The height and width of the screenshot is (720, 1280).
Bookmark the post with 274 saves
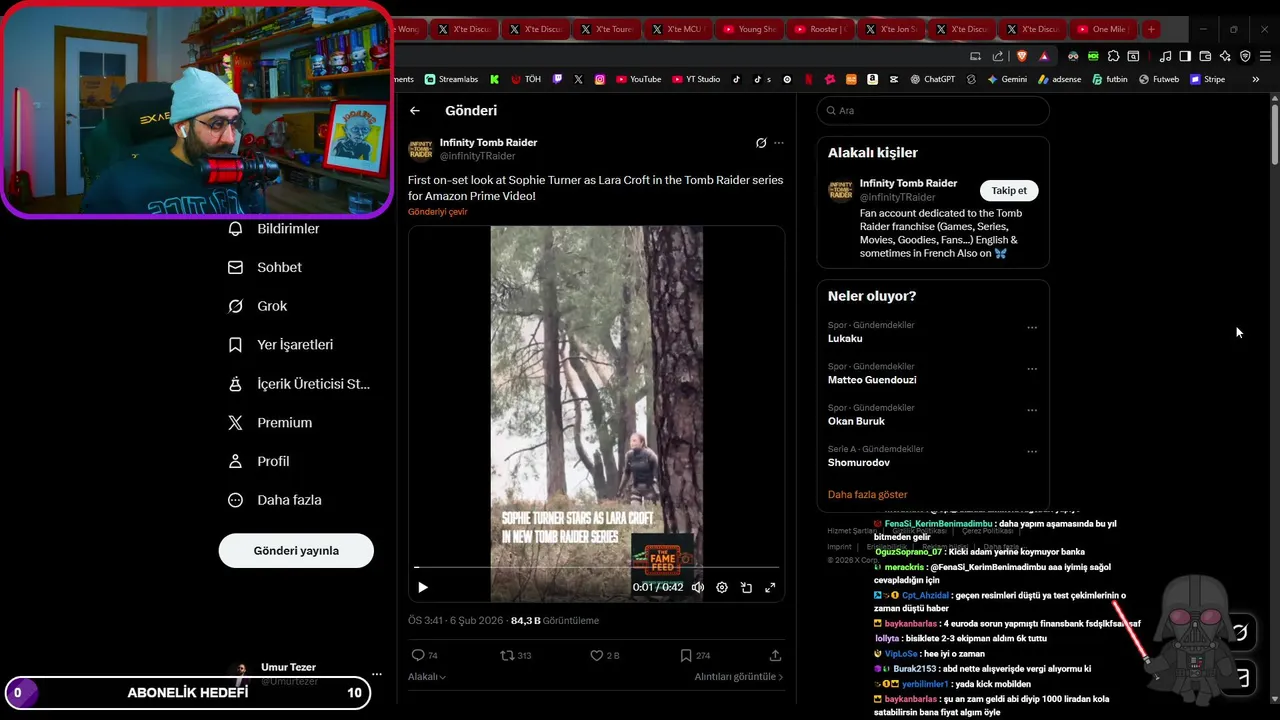pos(686,655)
